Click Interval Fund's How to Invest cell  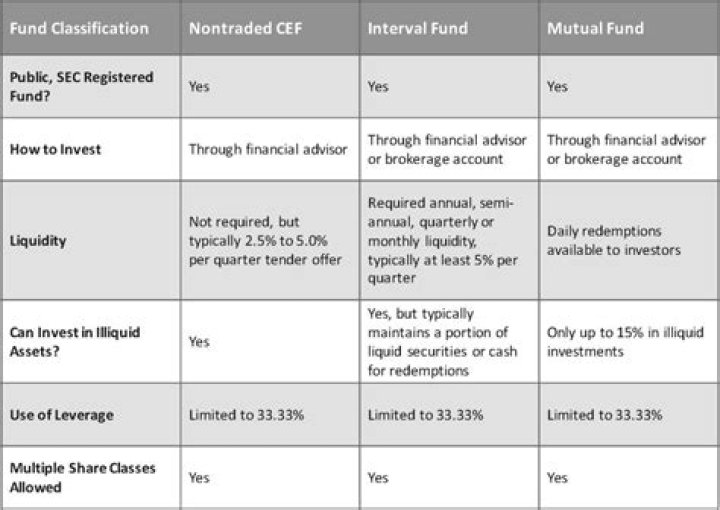click(x=447, y=149)
